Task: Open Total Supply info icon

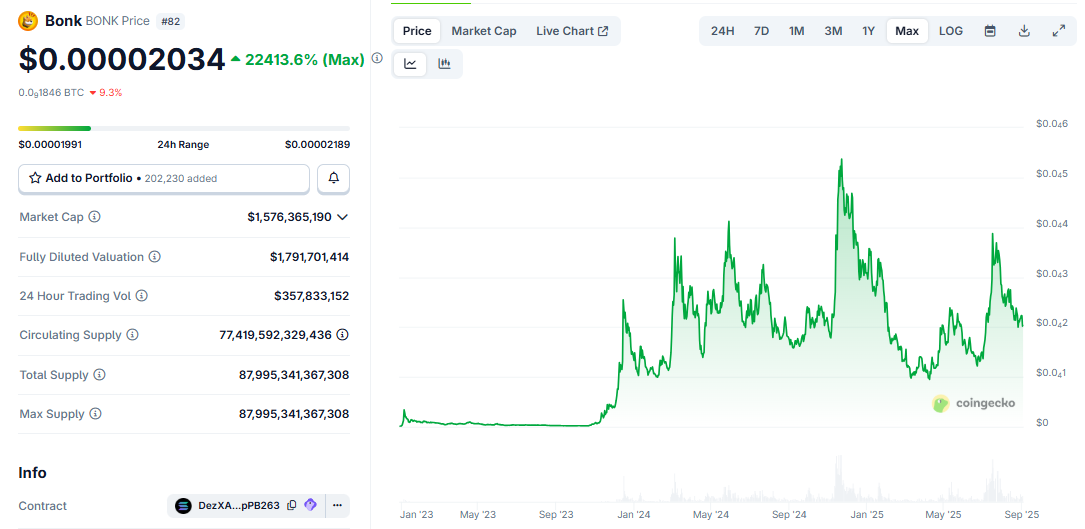Action: pos(100,375)
